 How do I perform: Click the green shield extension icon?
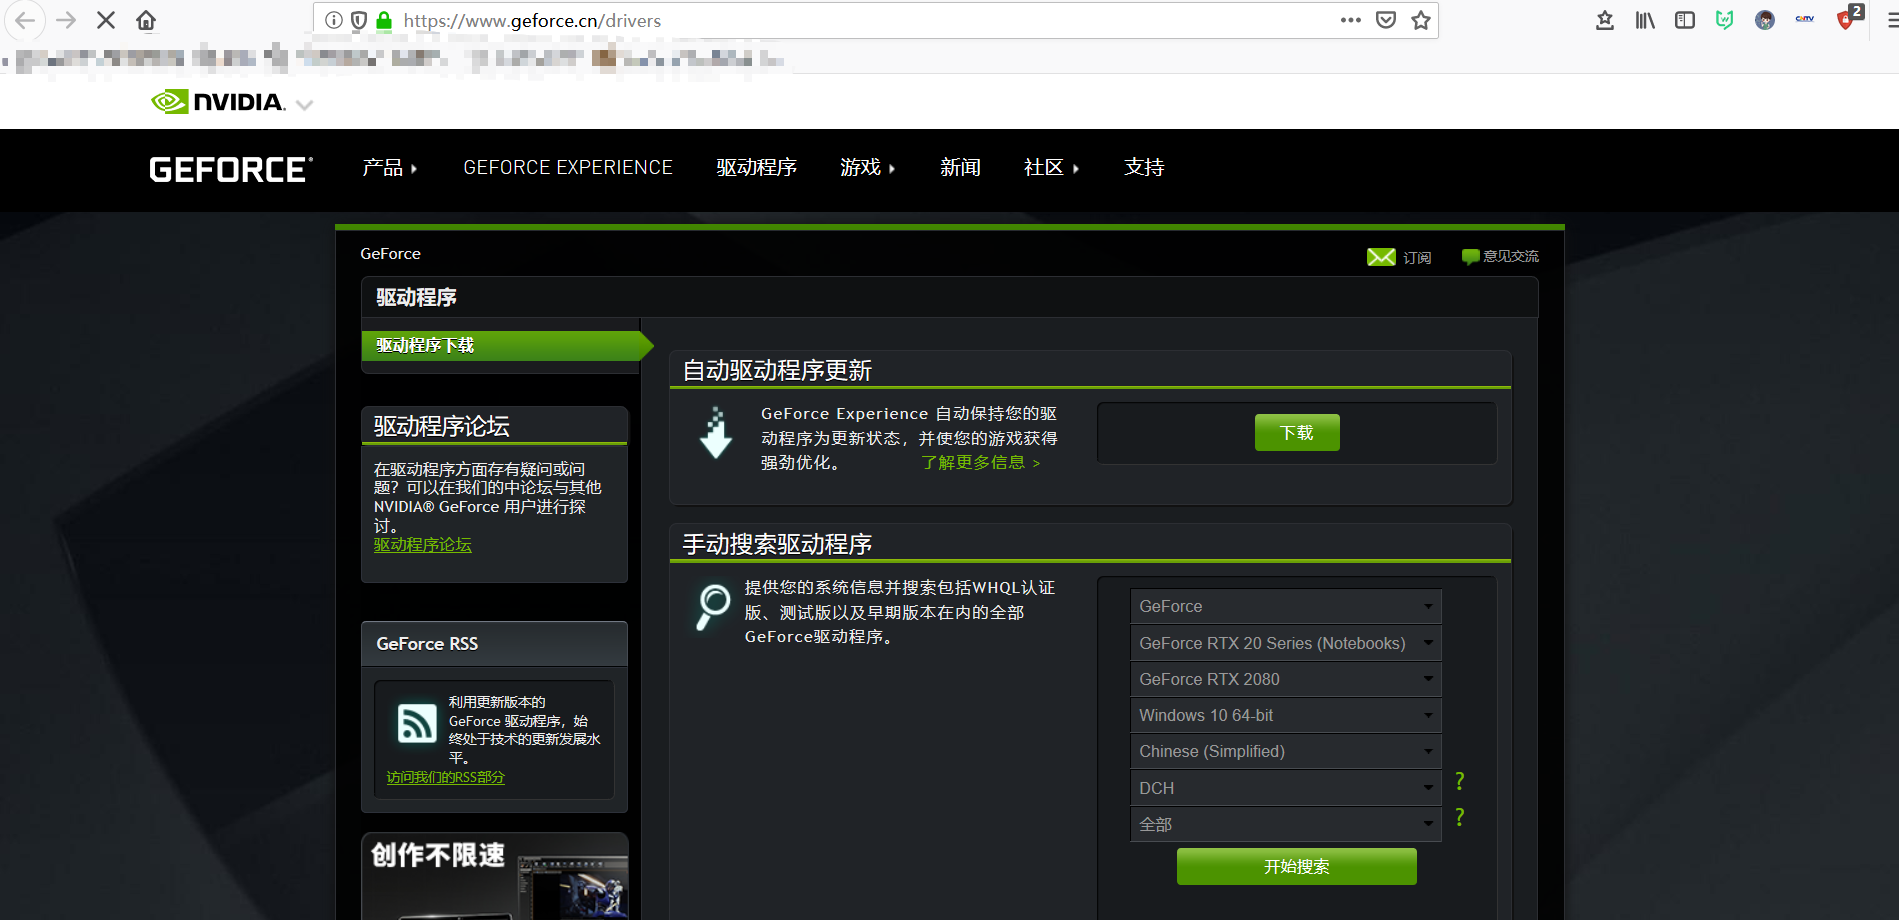tap(1725, 20)
